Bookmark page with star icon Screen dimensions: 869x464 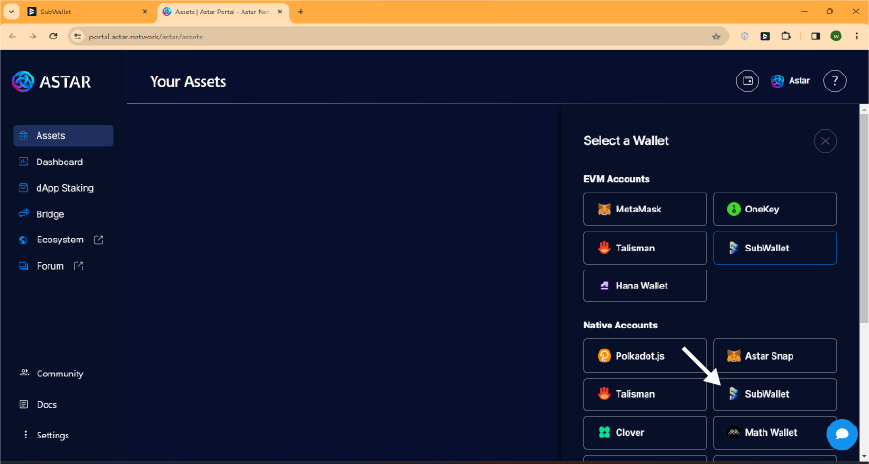(716, 36)
